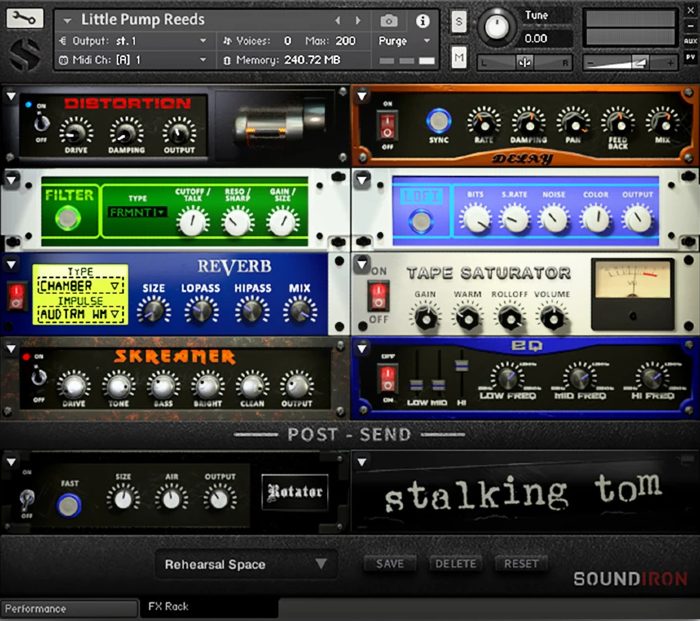The width and height of the screenshot is (700, 621).
Task: Toggle the EQ red power switch
Action: pyautogui.click(x=387, y=379)
